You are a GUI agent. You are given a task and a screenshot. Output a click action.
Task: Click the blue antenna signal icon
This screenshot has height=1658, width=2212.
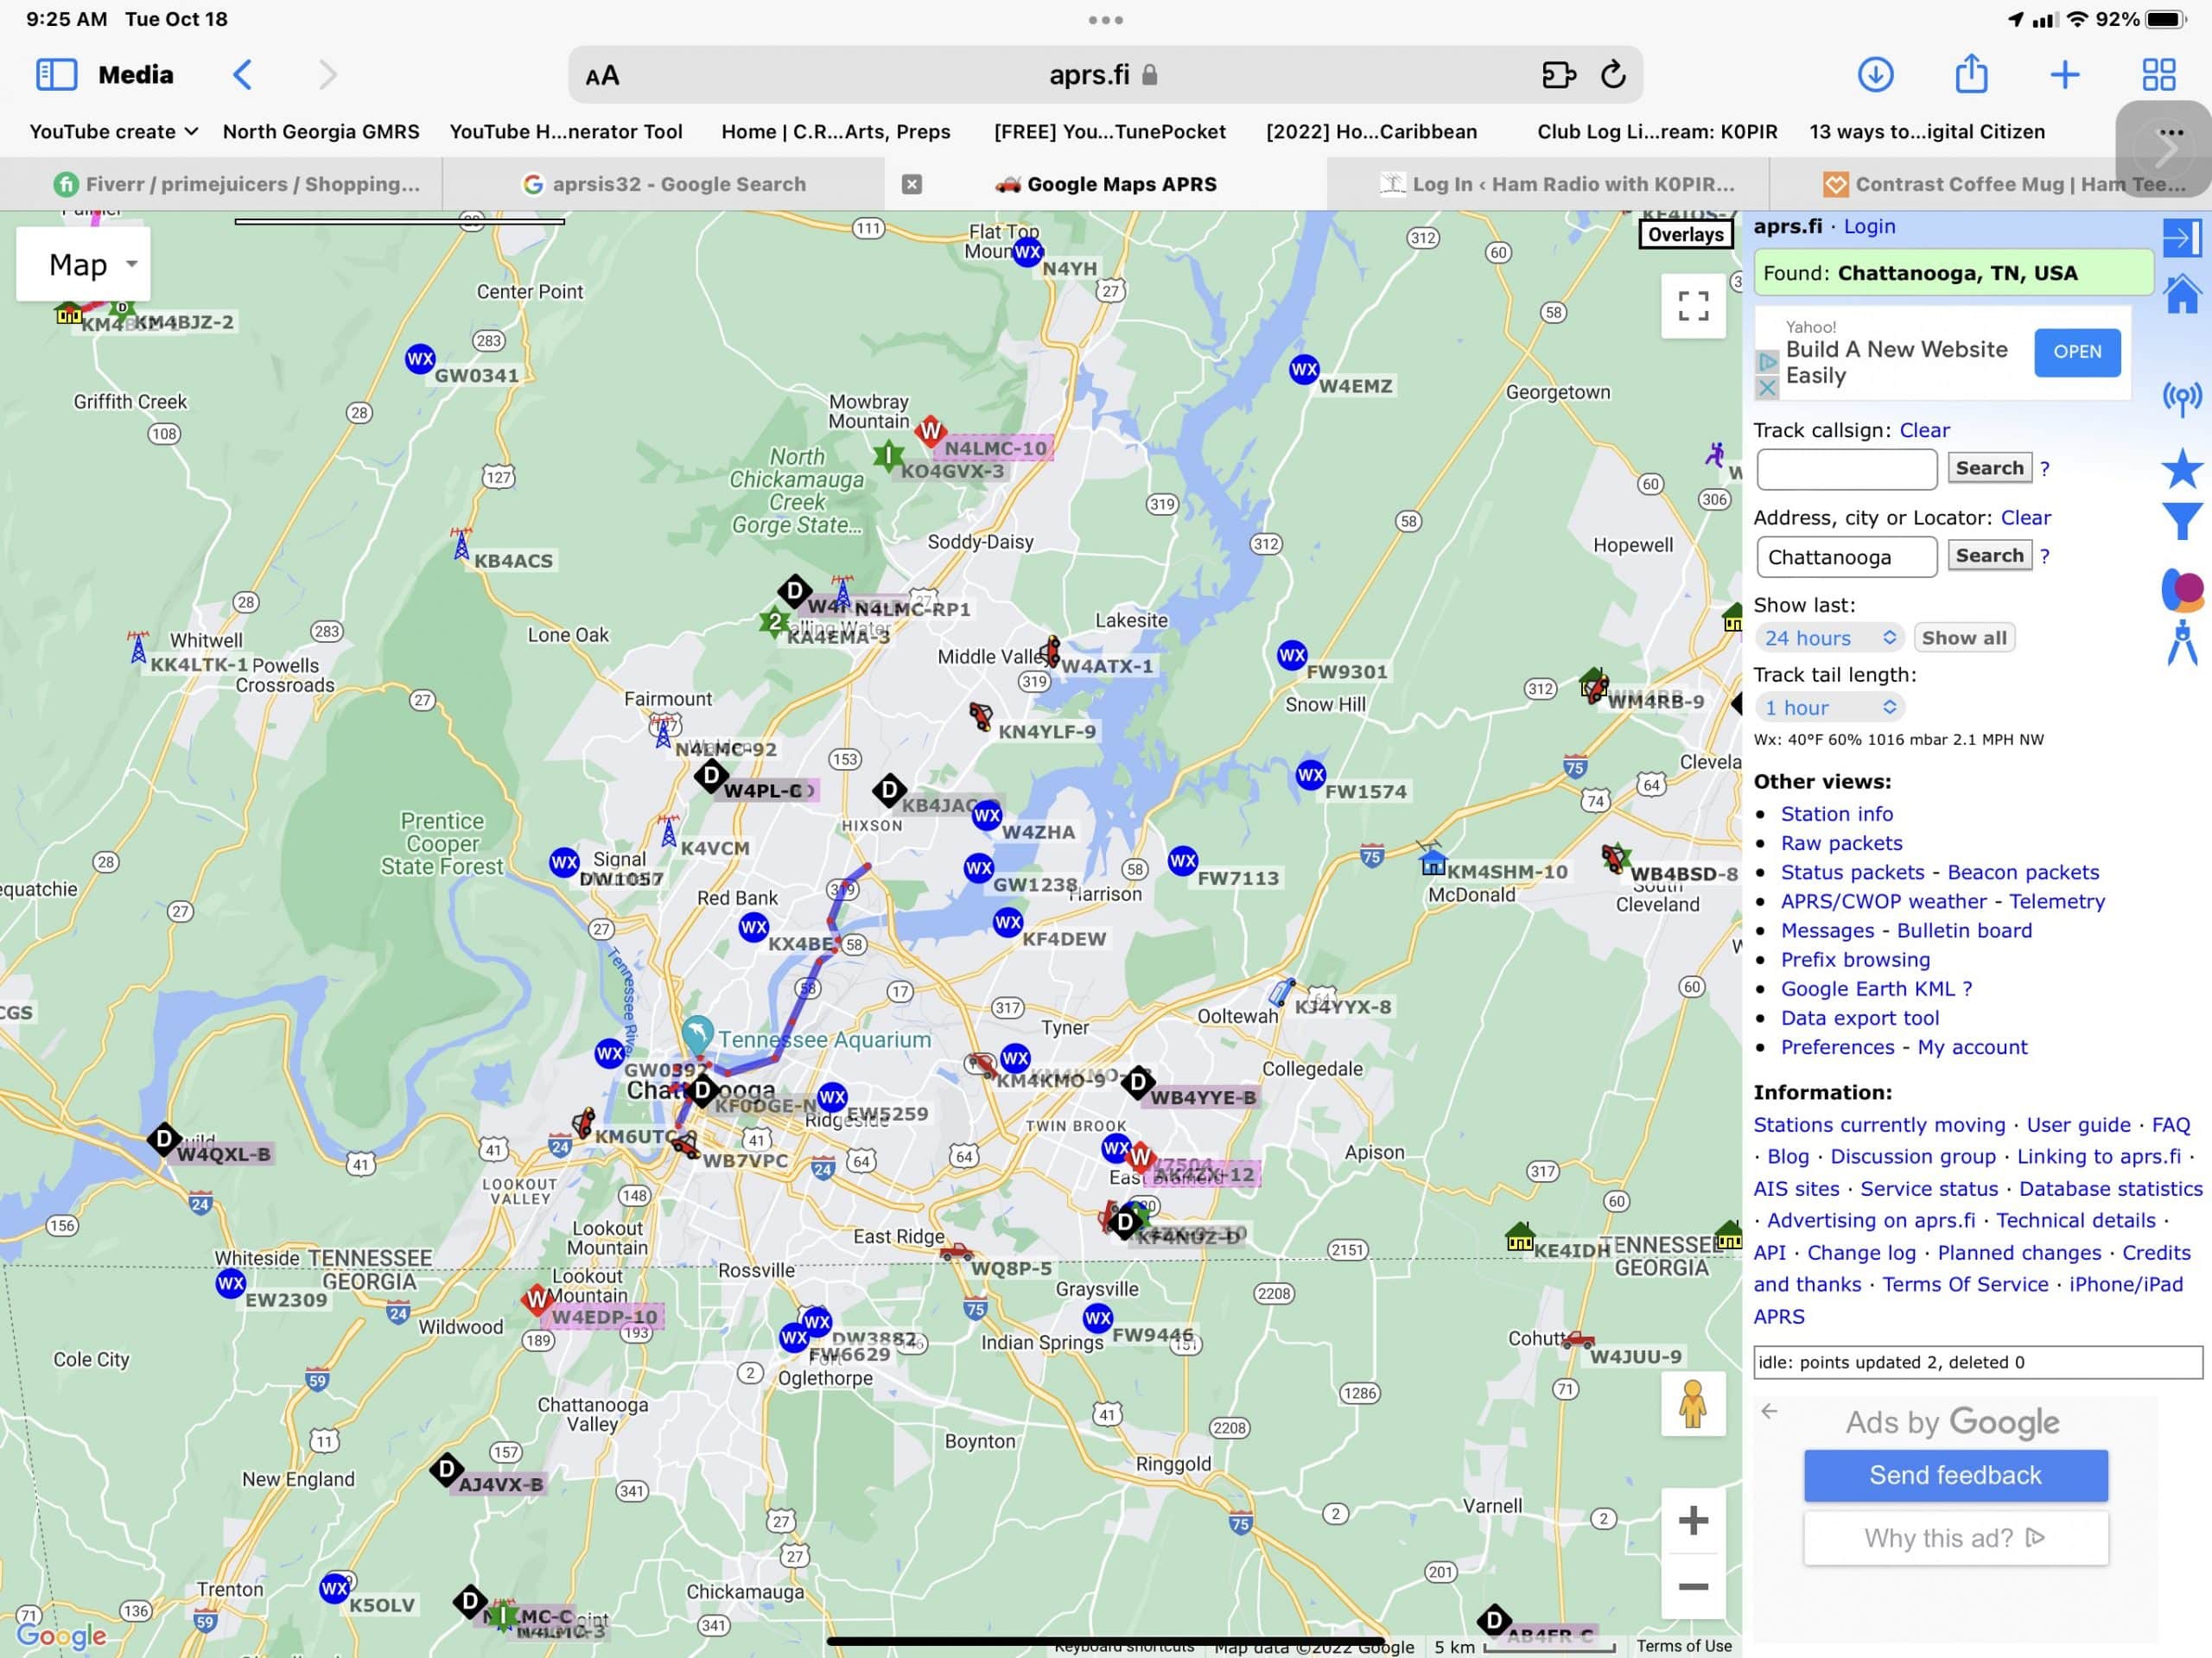pyautogui.click(x=2181, y=398)
